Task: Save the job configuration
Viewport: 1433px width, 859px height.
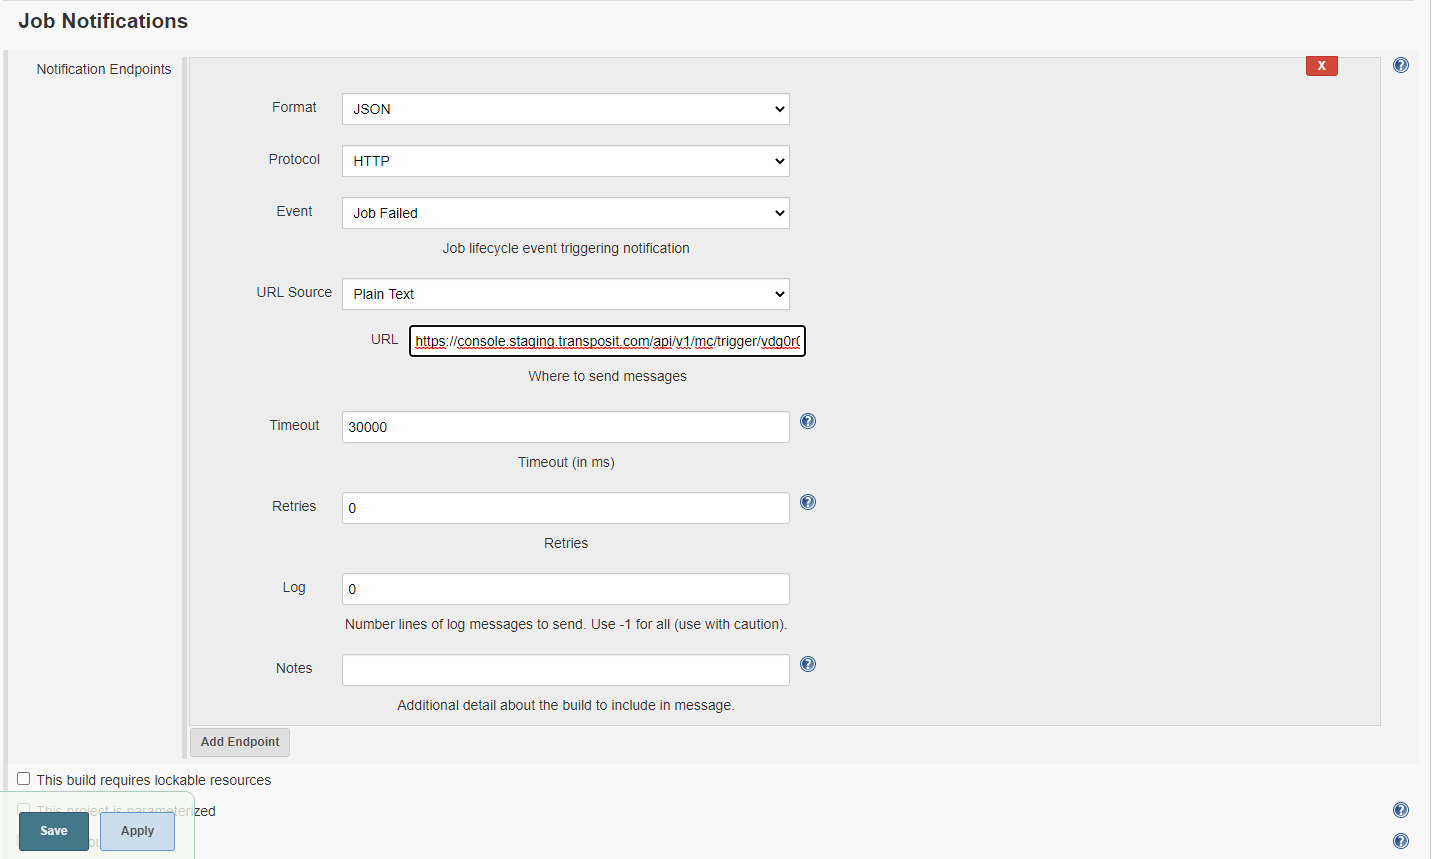Action: tap(54, 831)
